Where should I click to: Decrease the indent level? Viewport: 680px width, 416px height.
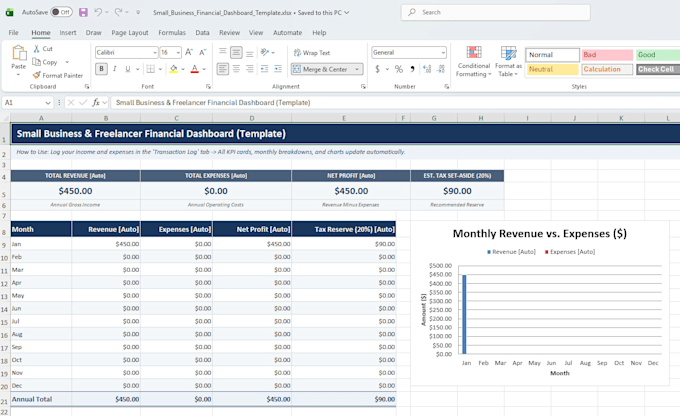point(265,69)
